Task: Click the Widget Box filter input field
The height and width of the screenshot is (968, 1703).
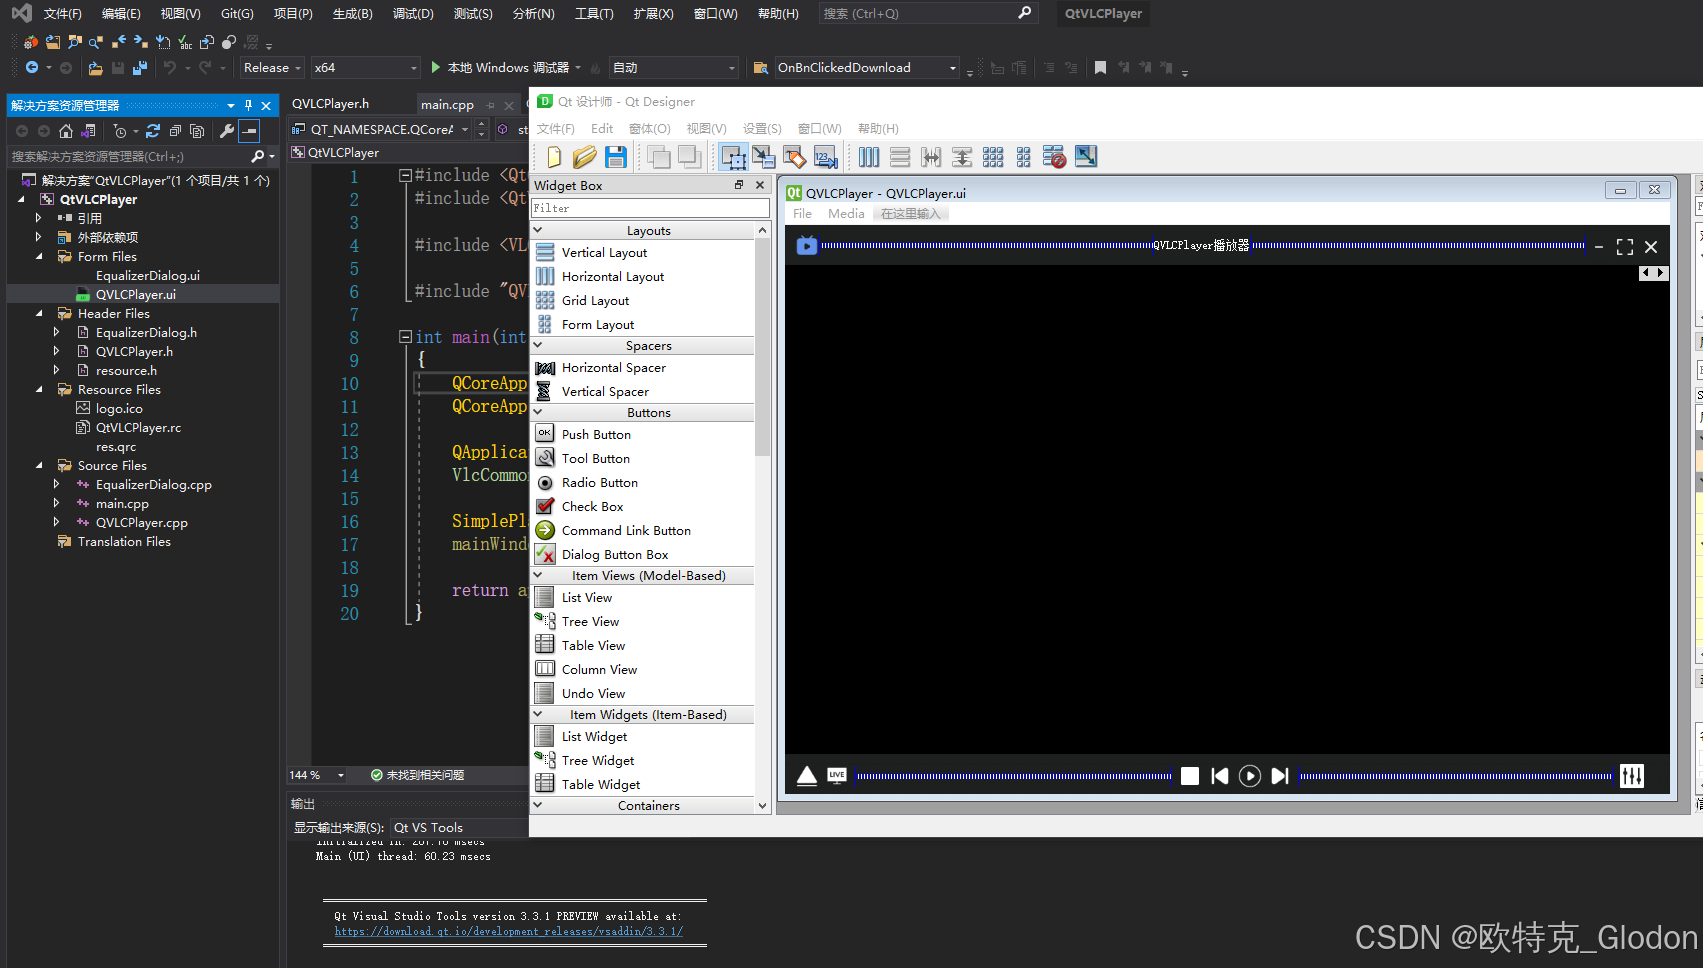Action: [x=650, y=208]
